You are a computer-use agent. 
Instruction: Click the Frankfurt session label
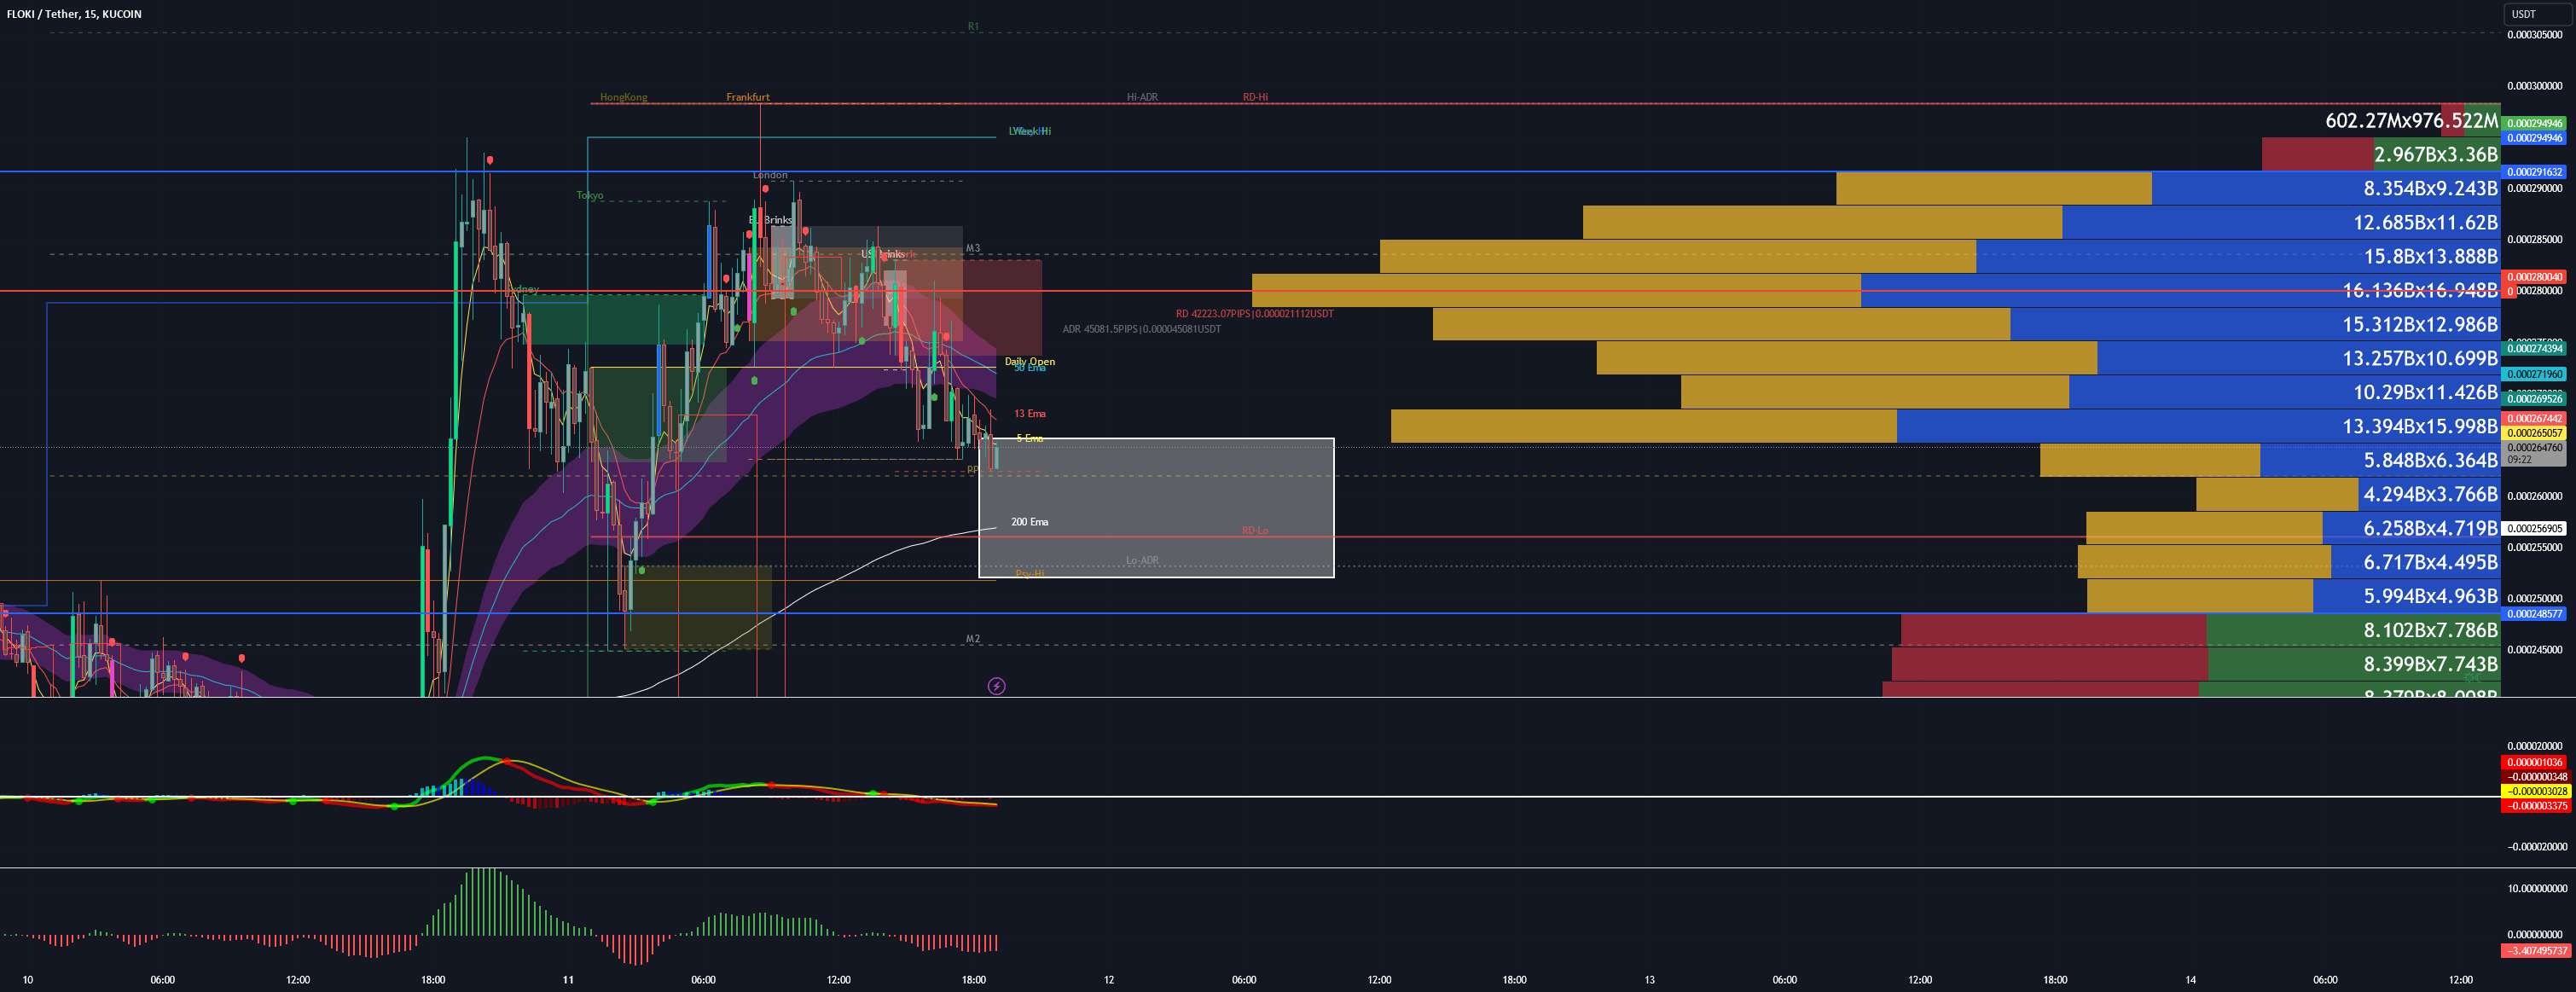click(748, 97)
